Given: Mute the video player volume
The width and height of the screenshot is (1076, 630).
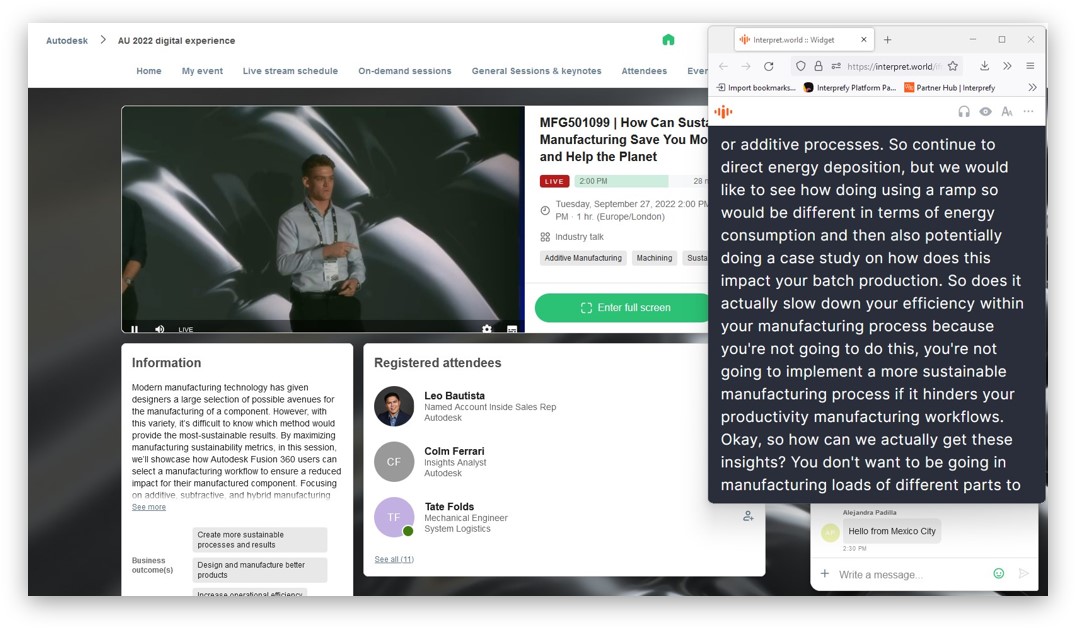Looking at the screenshot, I should point(160,329).
